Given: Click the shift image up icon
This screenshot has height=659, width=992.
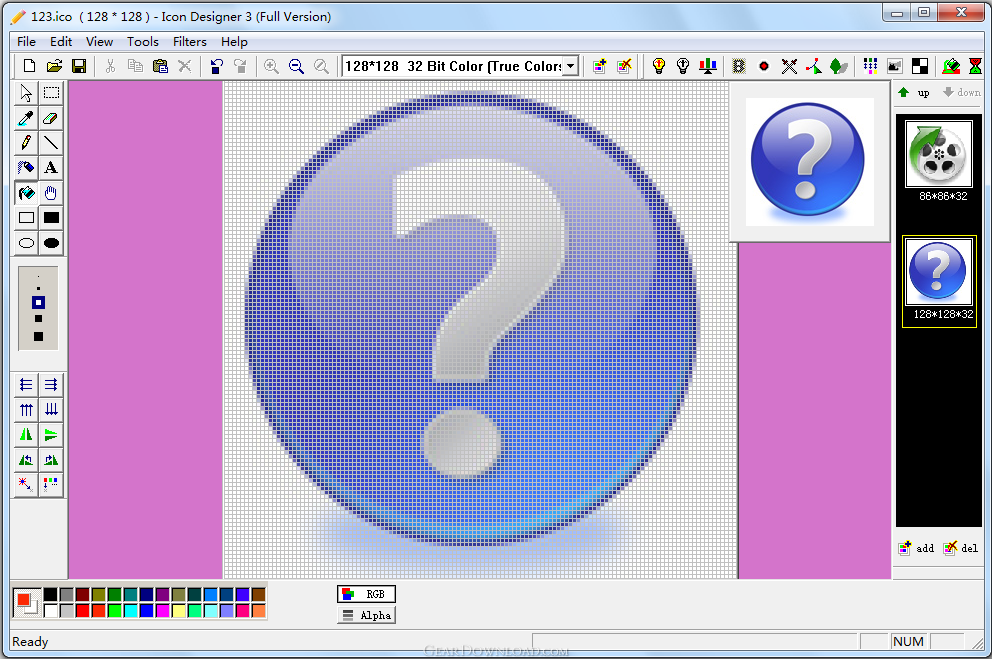Looking at the screenshot, I should [26, 410].
